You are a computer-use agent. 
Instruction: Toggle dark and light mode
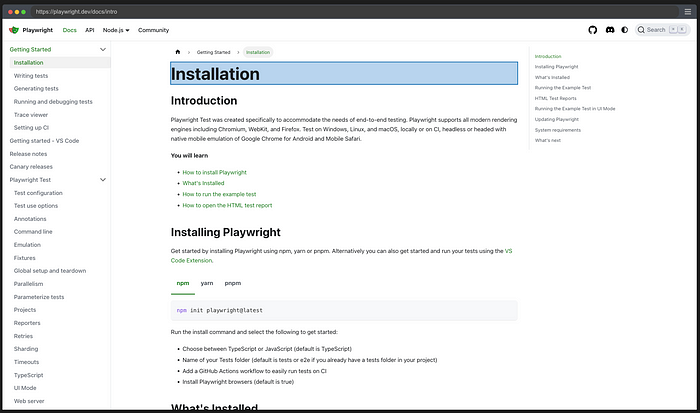(x=625, y=30)
